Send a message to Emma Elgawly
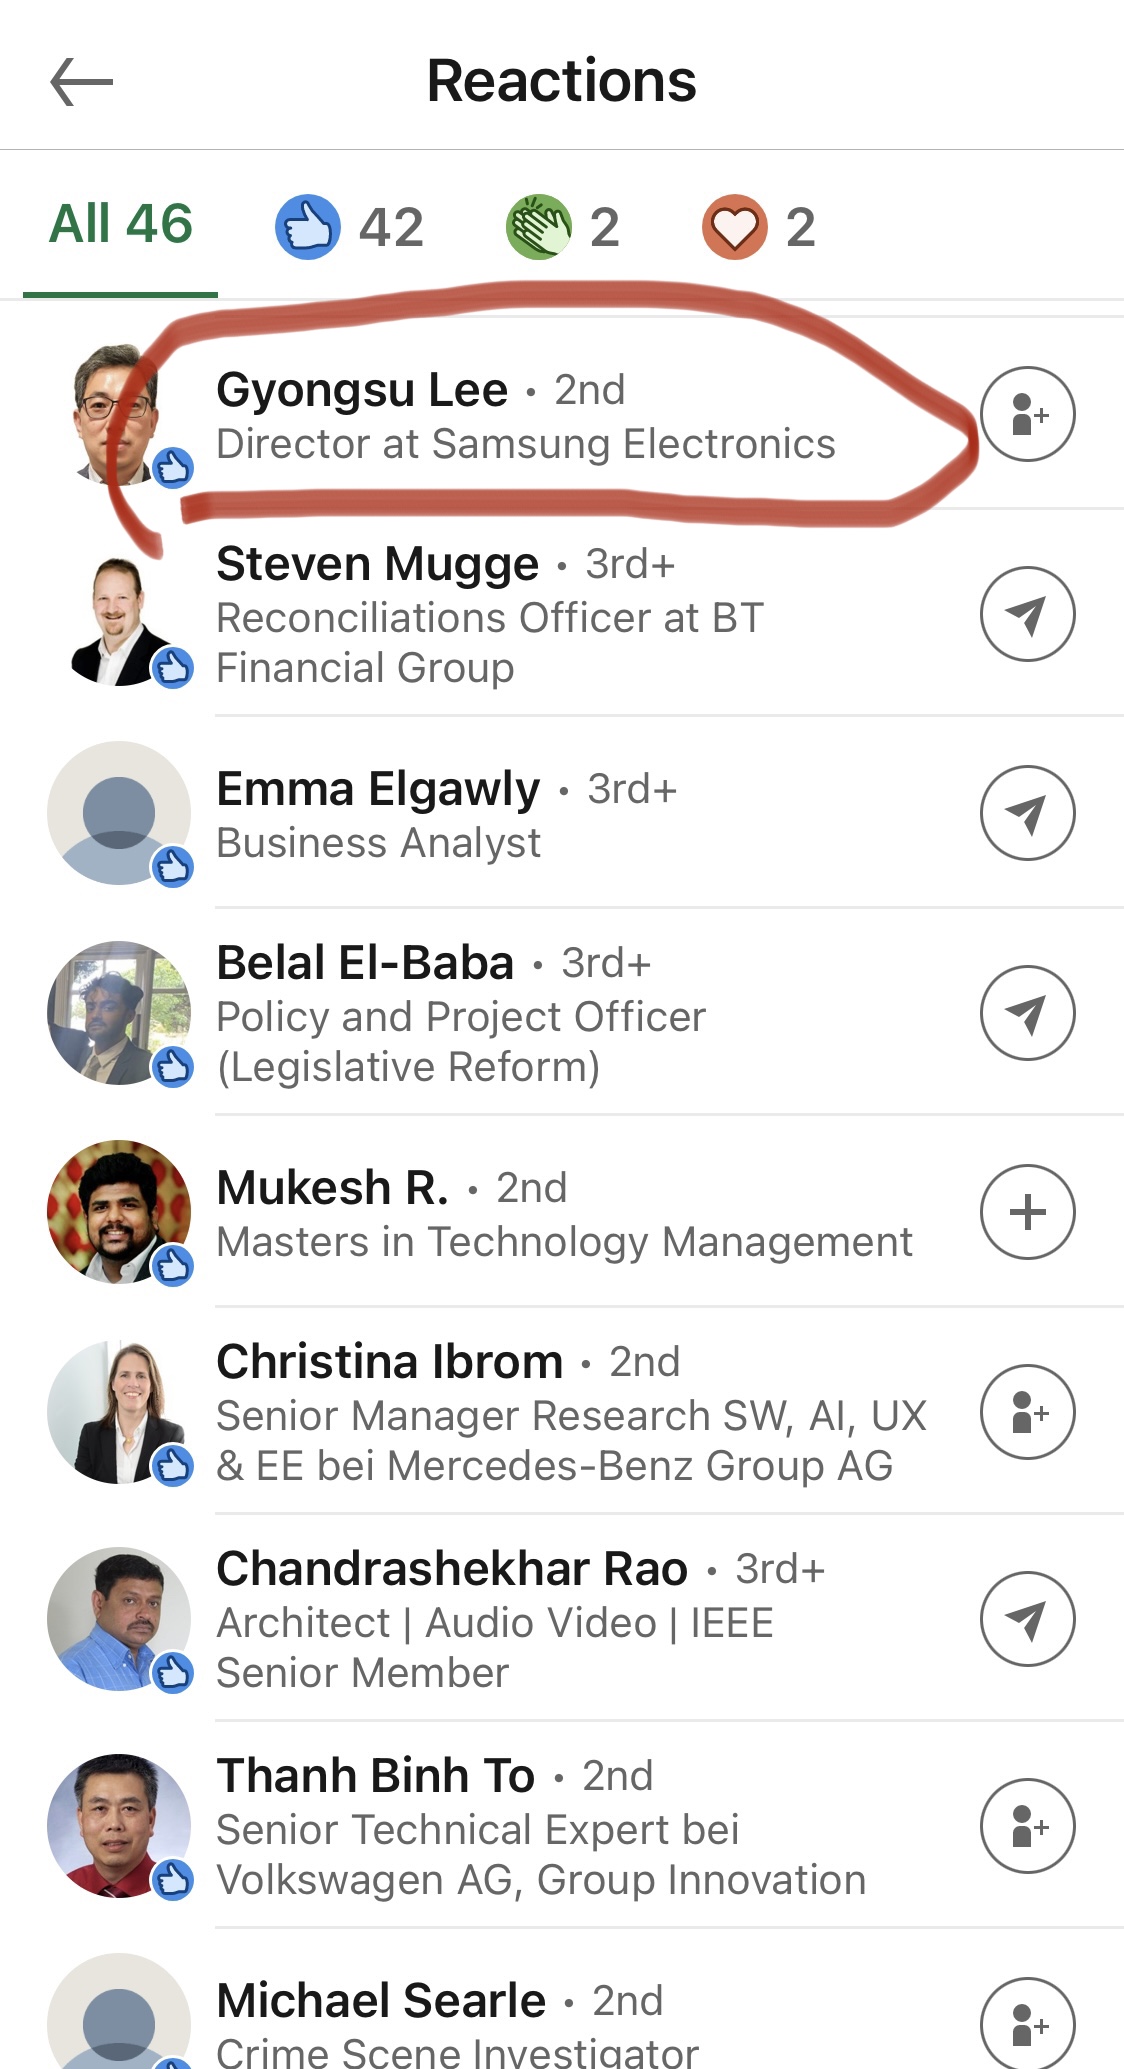The width and height of the screenshot is (1124, 2069). tap(1027, 813)
